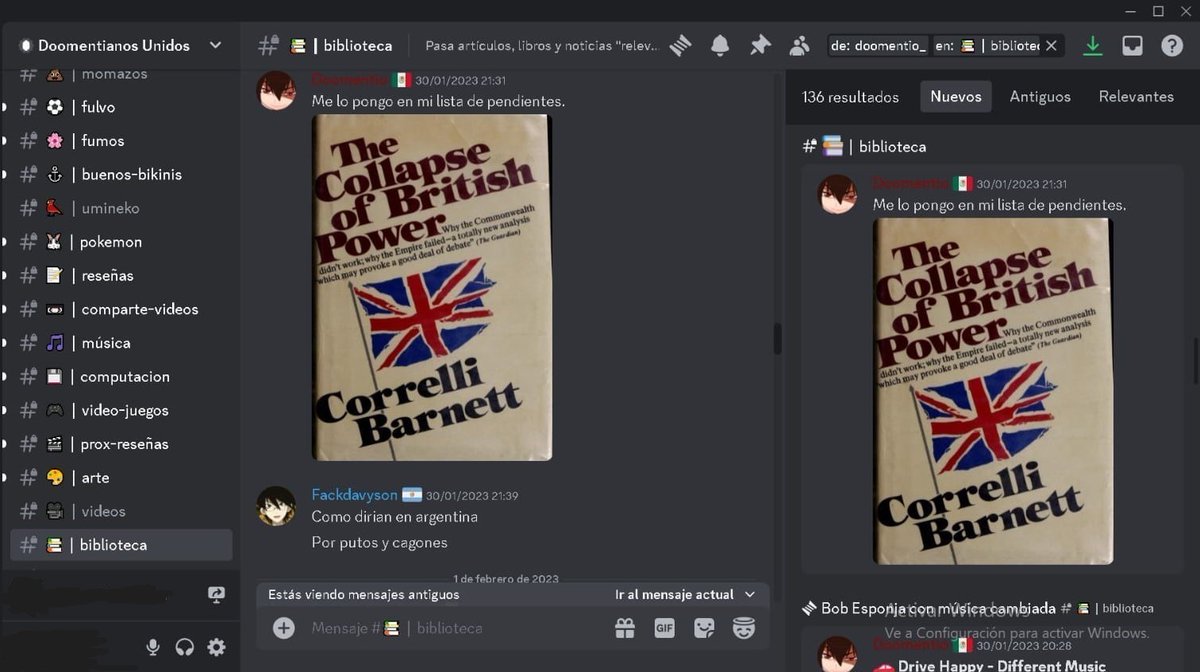Image resolution: width=1200 pixels, height=672 pixels.
Task: Select the biblioteca channel in sidebar
Action: tap(121, 545)
